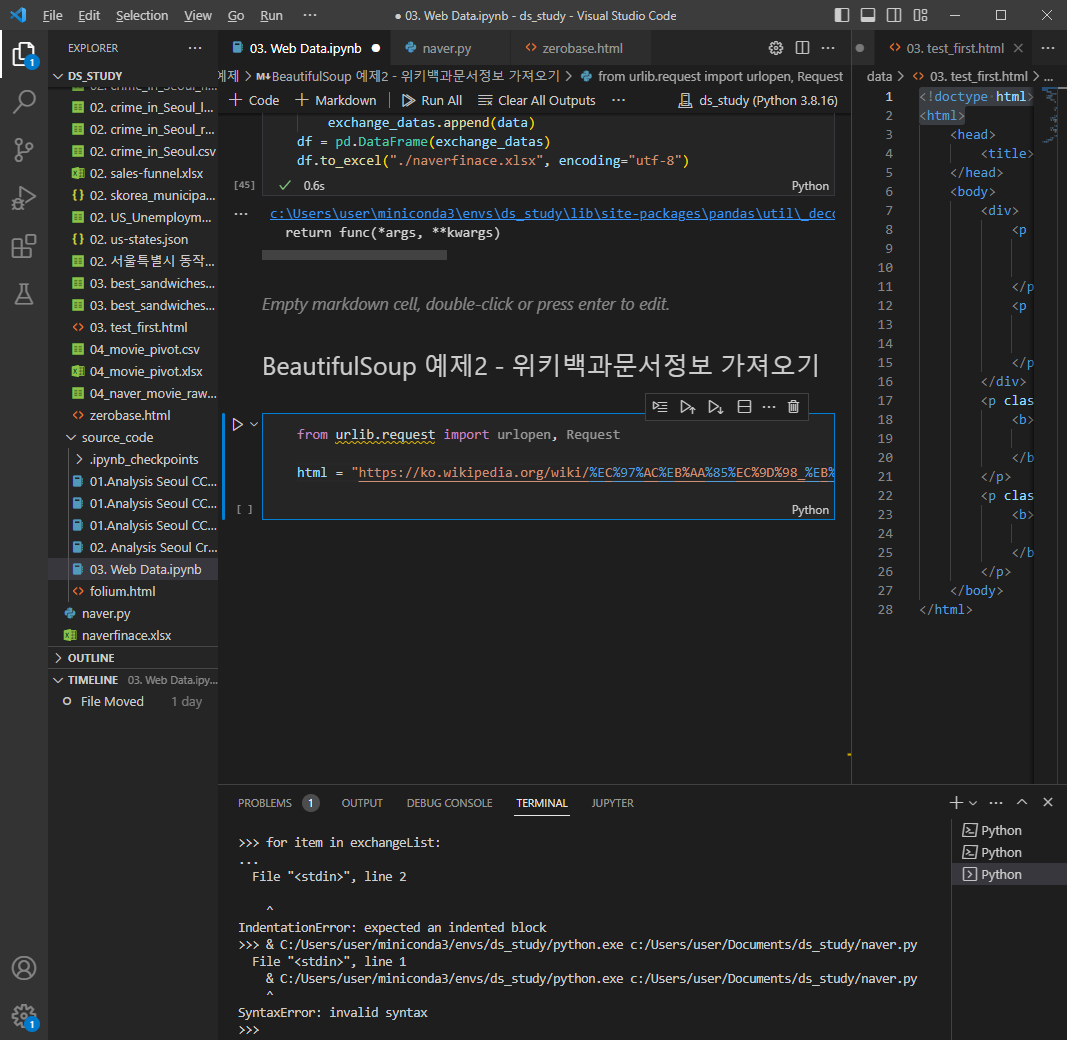Maximize the terminal panel size

pyautogui.click(x=1022, y=803)
